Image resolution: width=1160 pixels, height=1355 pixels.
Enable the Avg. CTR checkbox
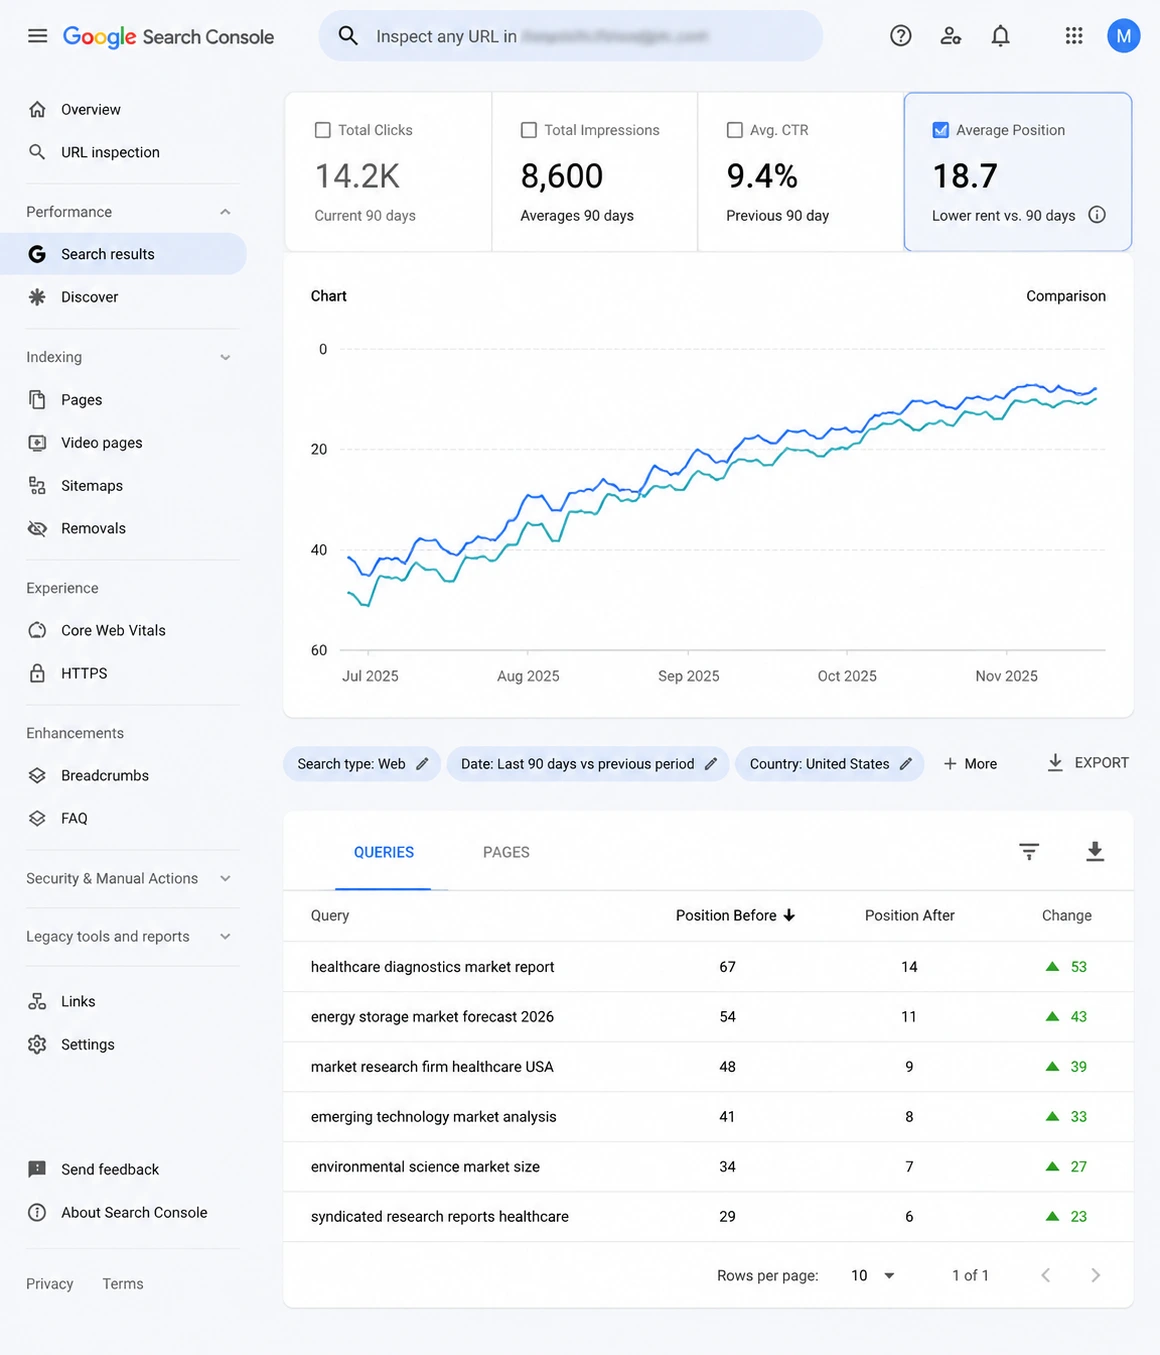(x=735, y=130)
